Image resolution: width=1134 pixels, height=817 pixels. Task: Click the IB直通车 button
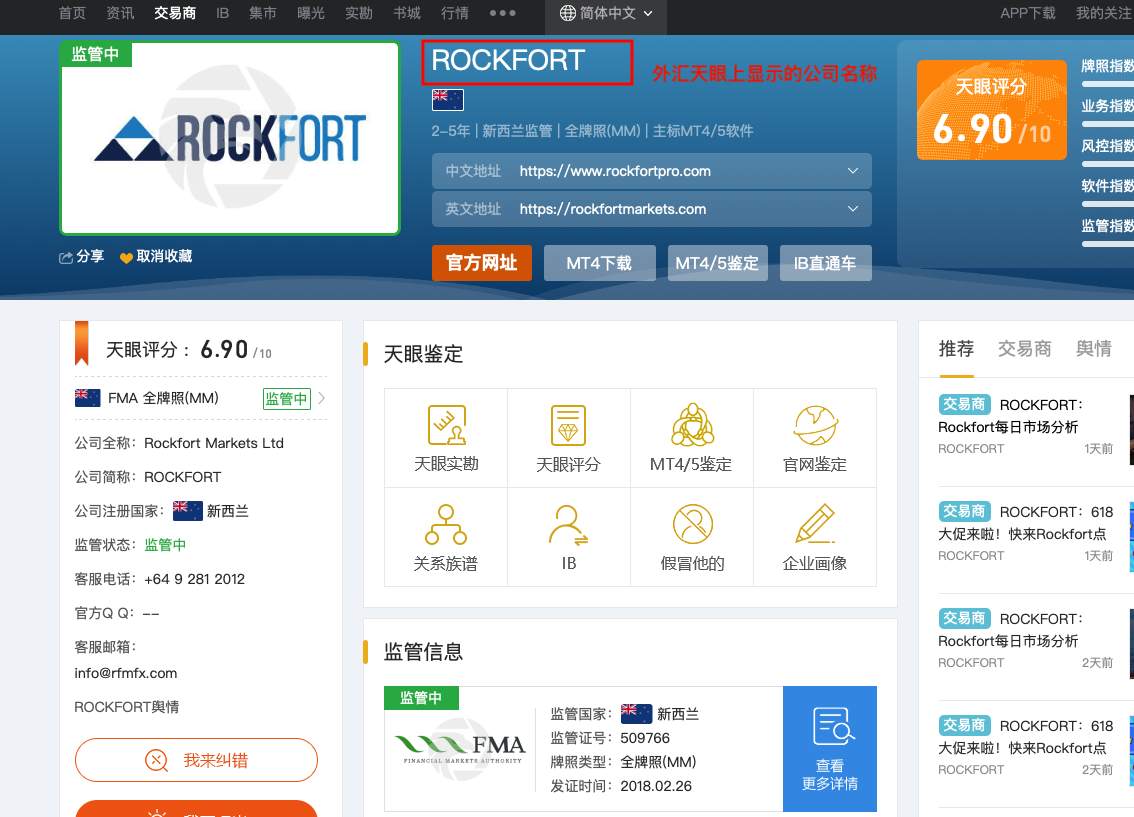click(825, 262)
